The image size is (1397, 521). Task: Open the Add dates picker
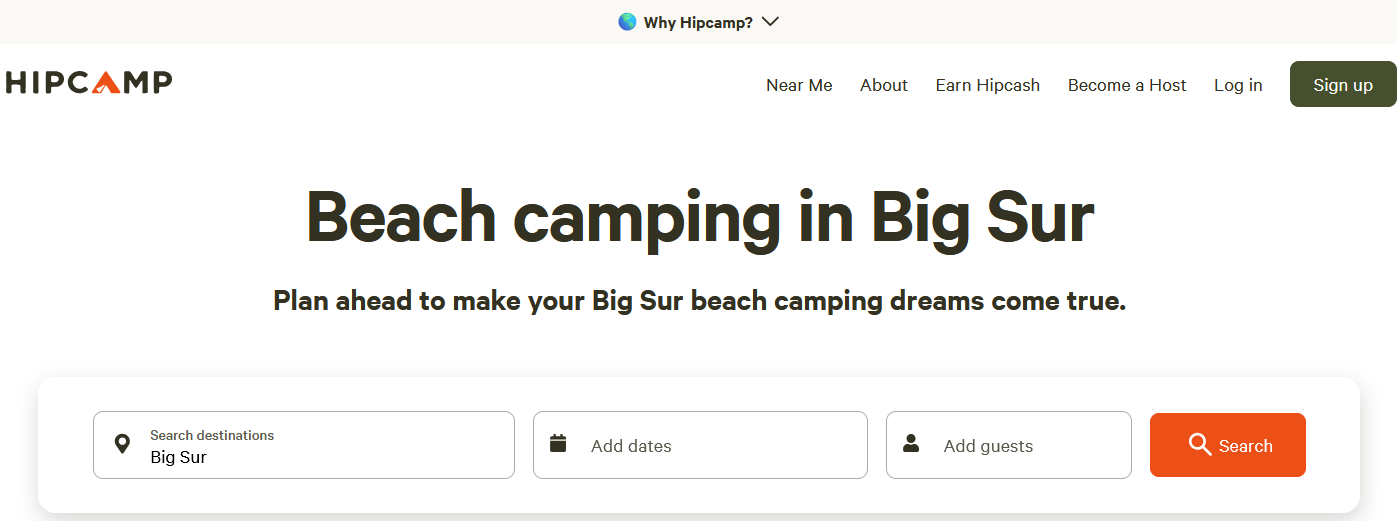tap(700, 445)
